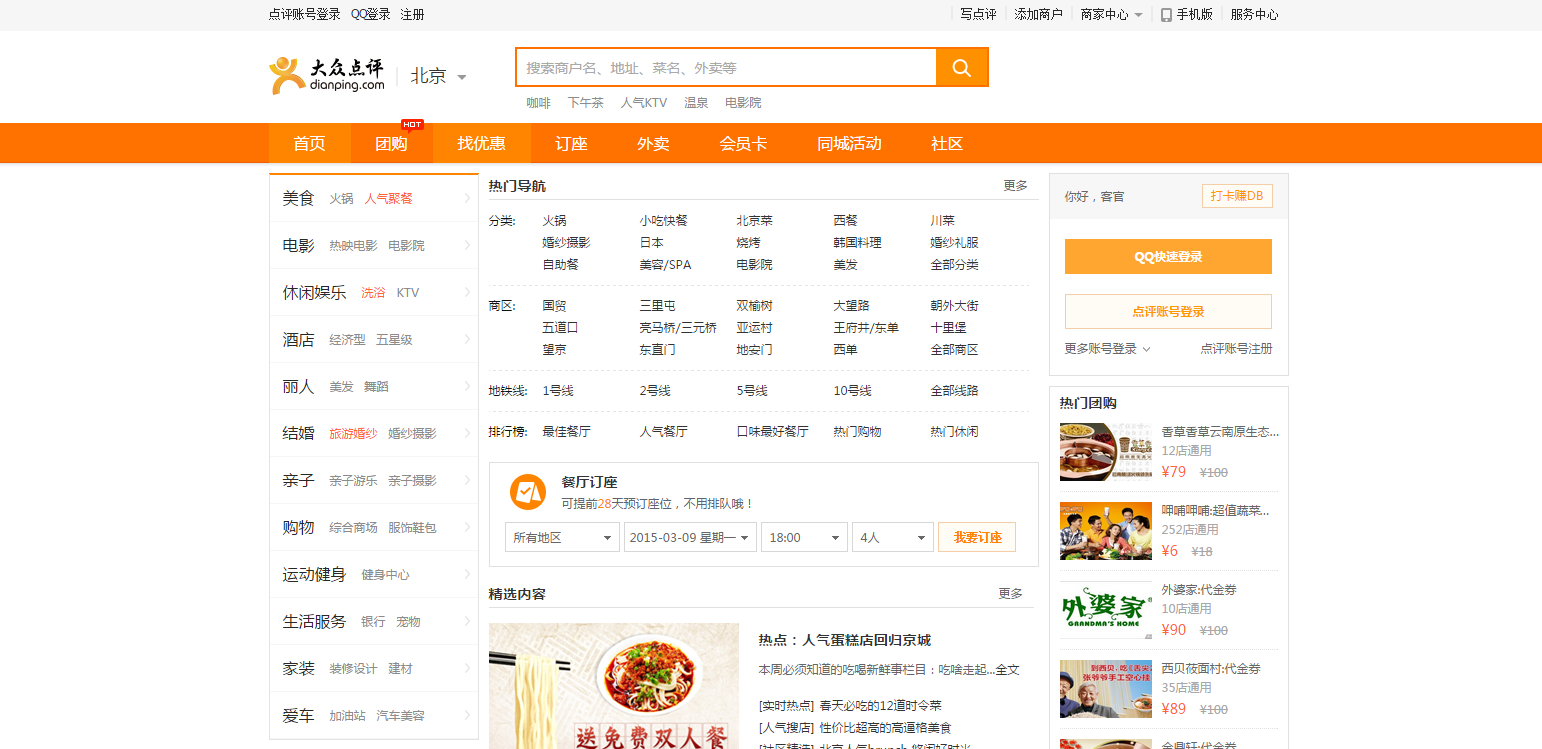This screenshot has width=1542, height=749.
Task: Click the chevron arrow on 丽人 row
Action: click(x=467, y=386)
